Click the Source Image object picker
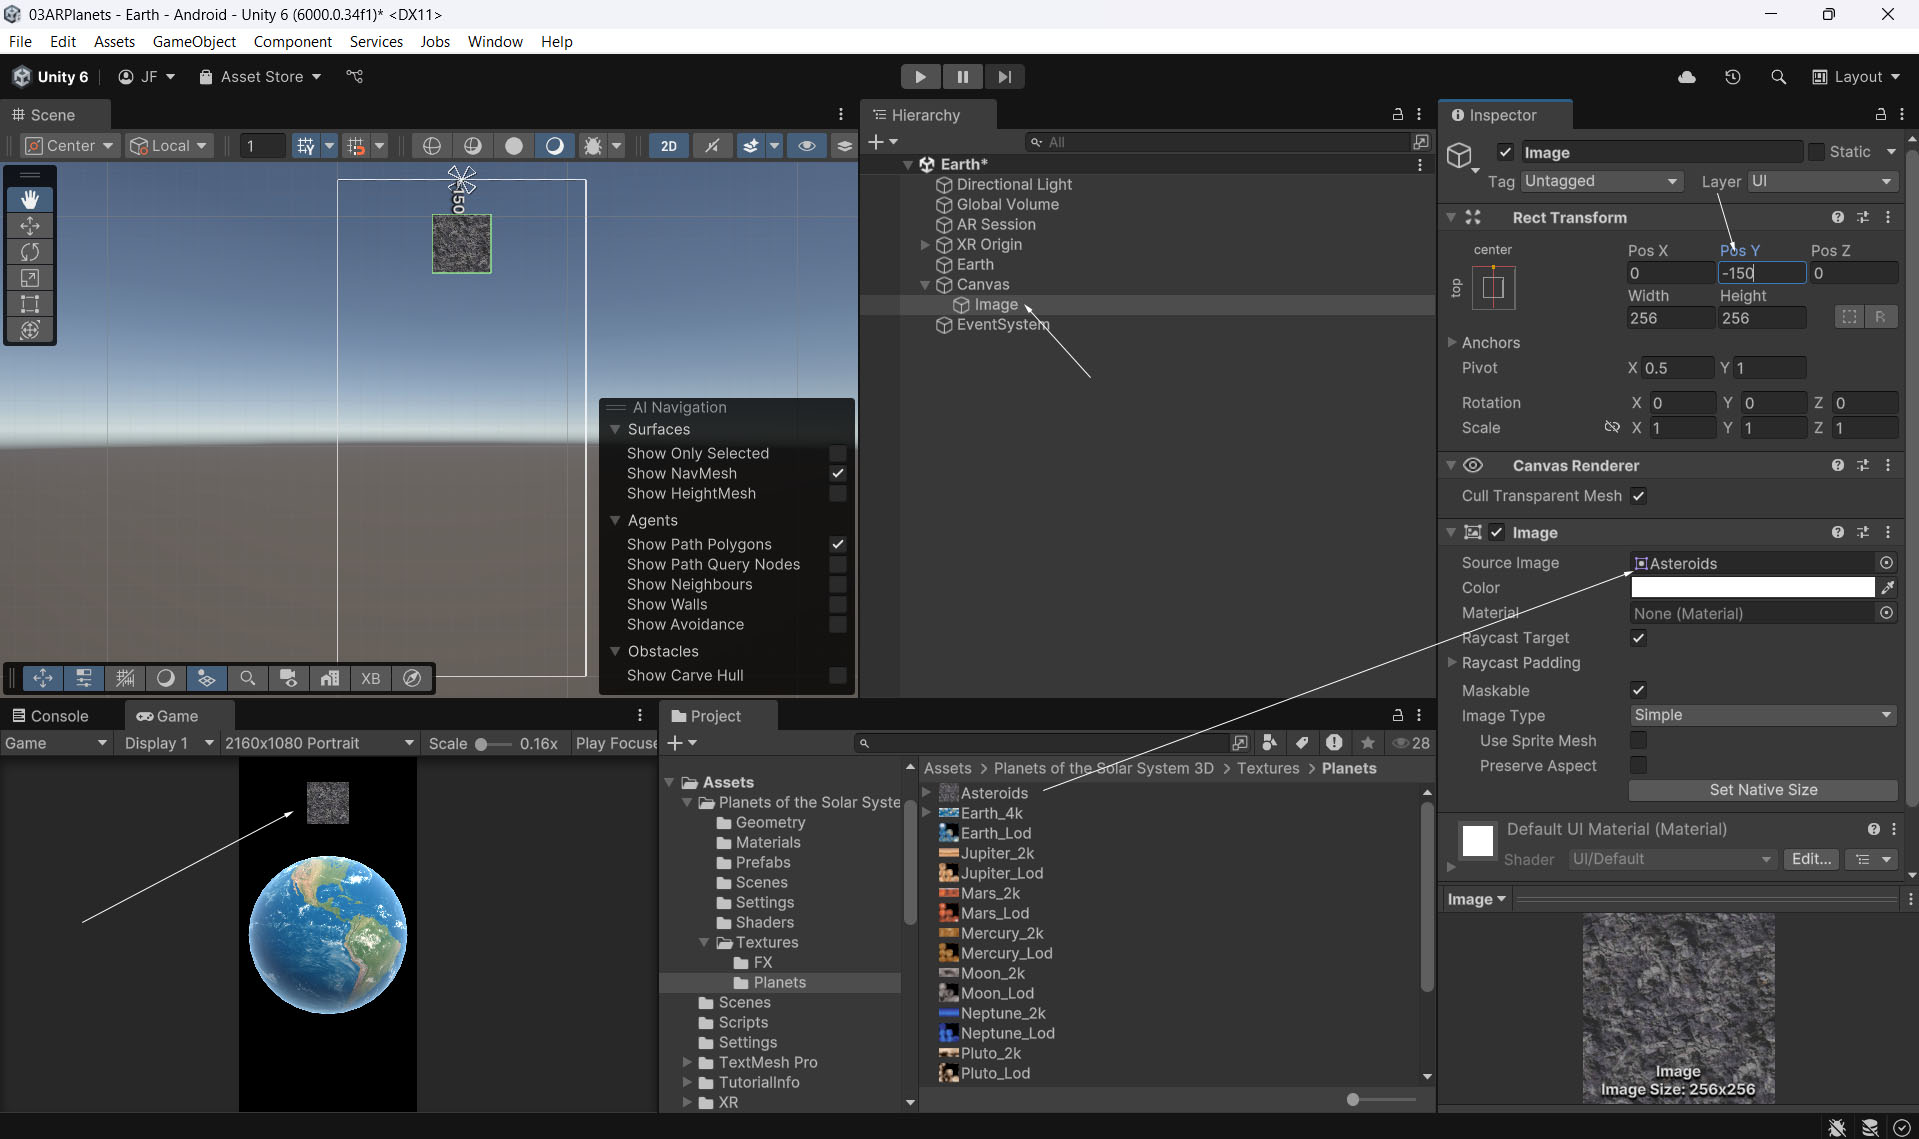Screen dimensions: 1919x1139 point(1886,563)
